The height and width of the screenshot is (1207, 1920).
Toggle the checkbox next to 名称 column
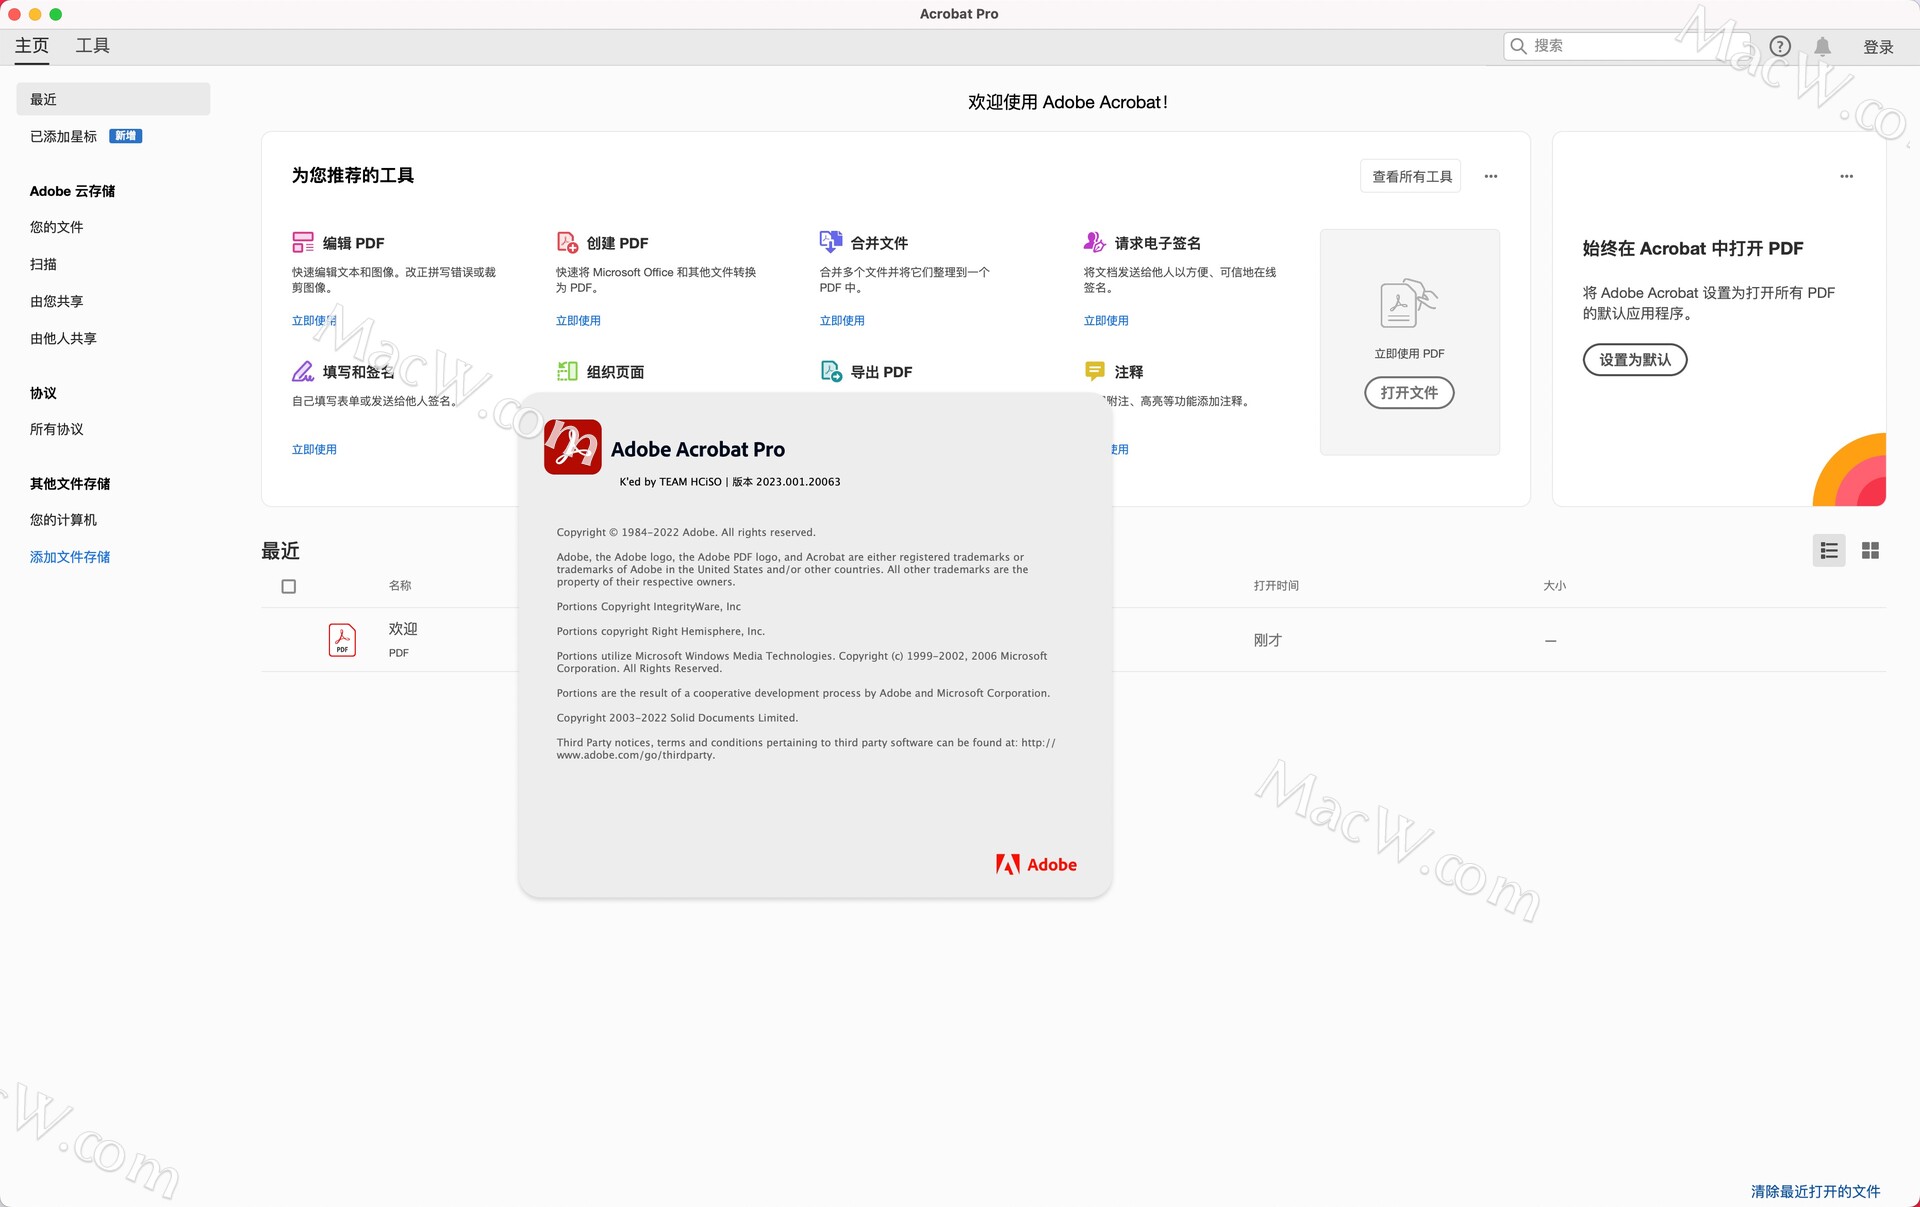pyautogui.click(x=289, y=586)
